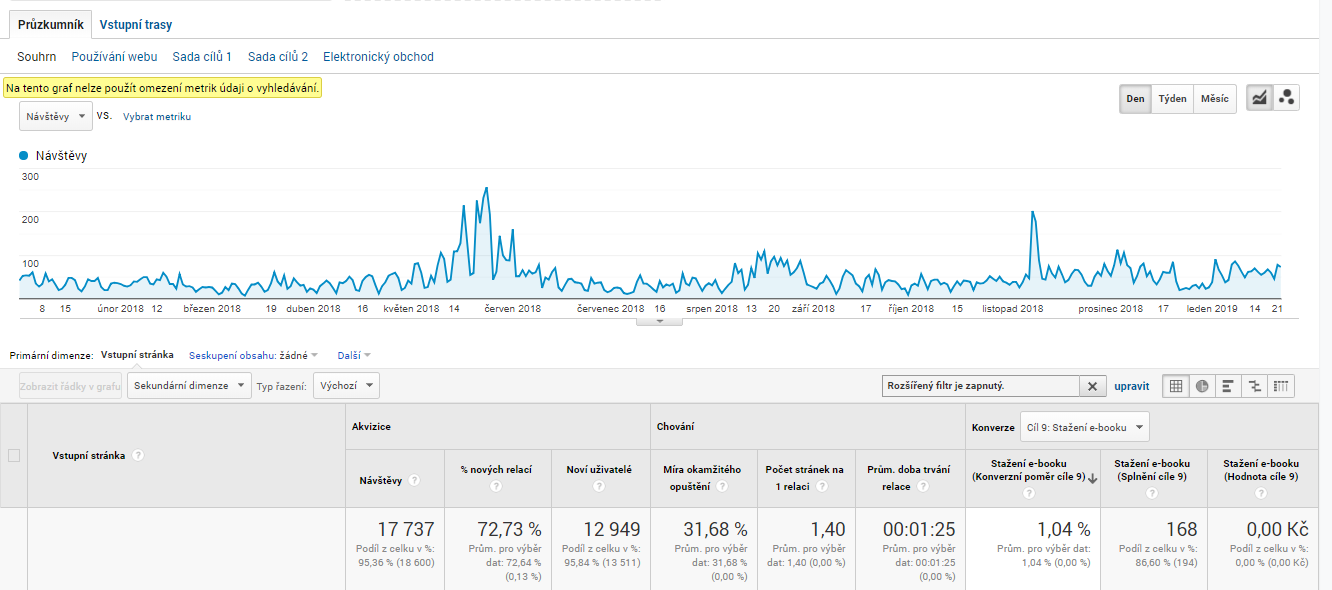Clear the advanced filter with X icon
This screenshot has width=1332, height=590.
coord(1093,386)
